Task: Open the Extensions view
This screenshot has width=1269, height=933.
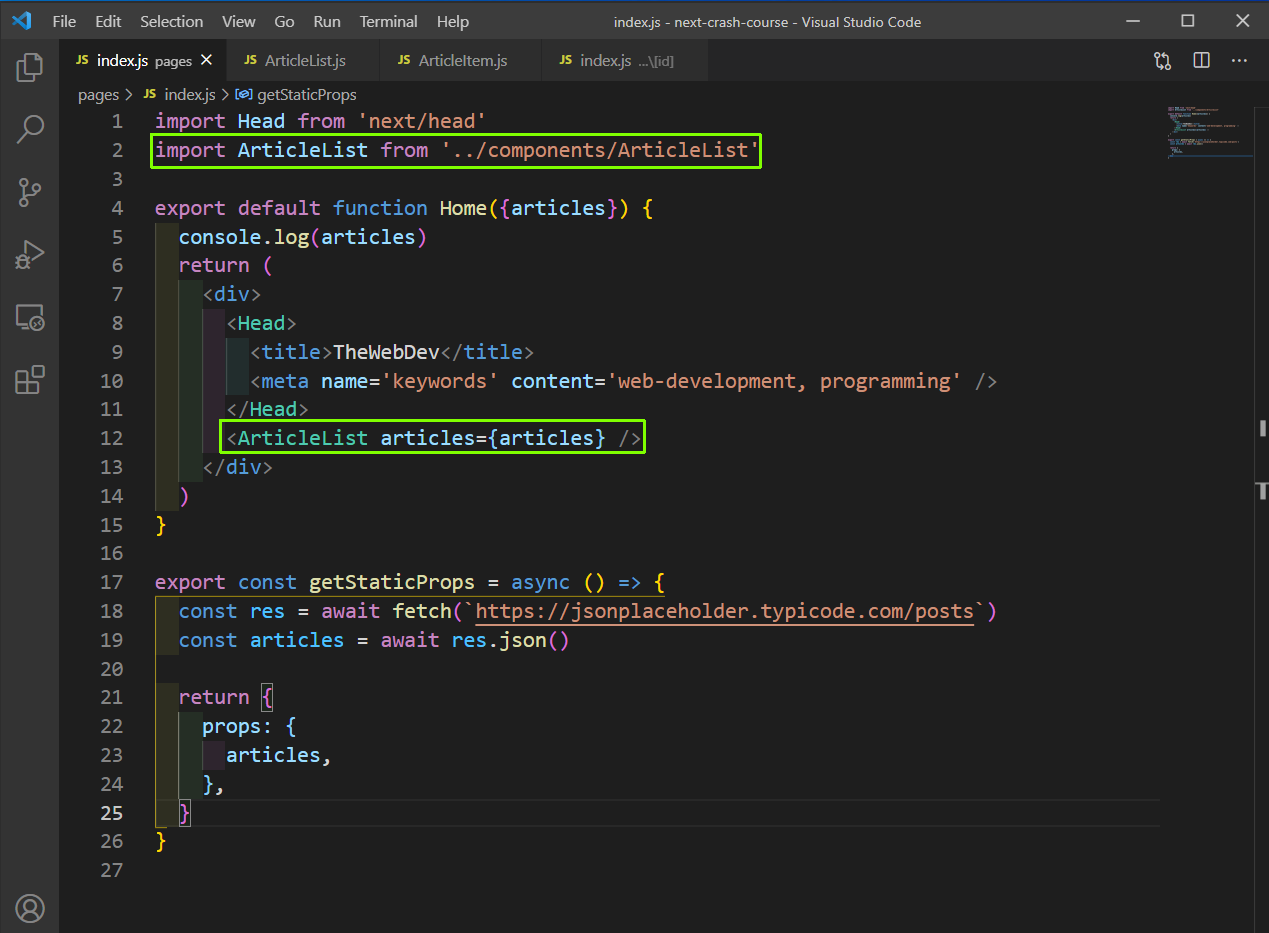Action: [30, 380]
